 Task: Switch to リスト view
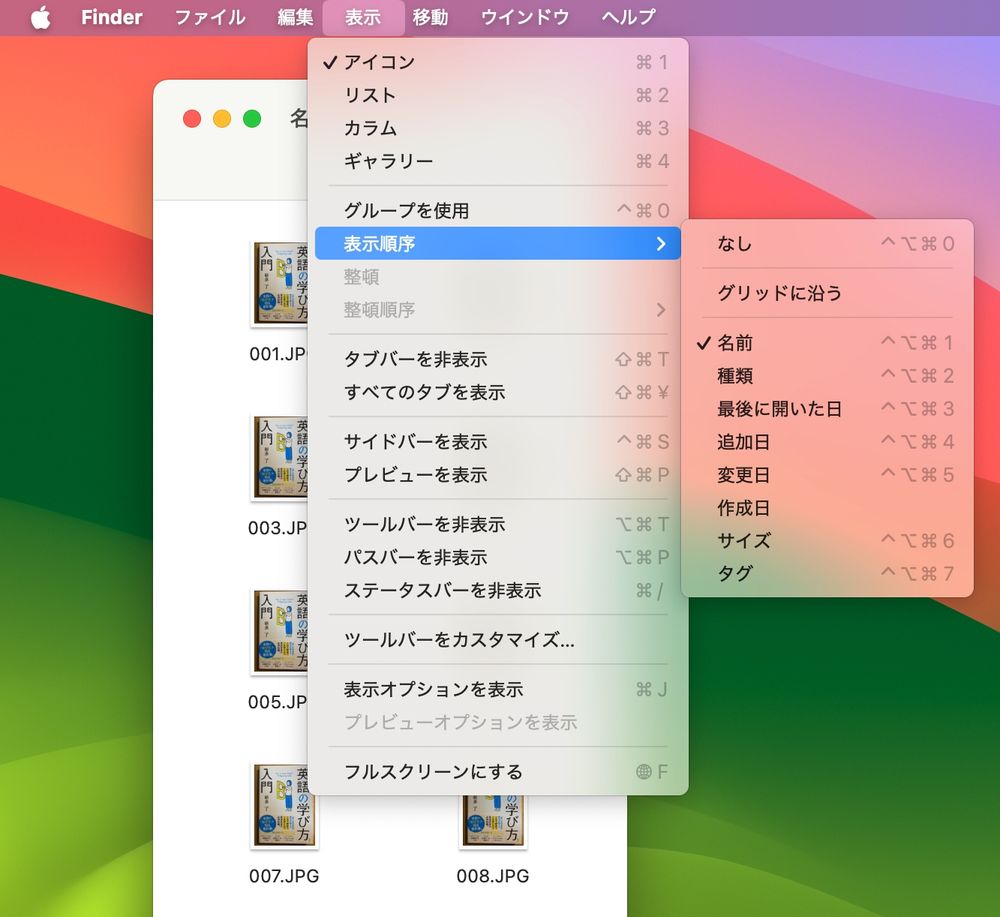[498, 95]
